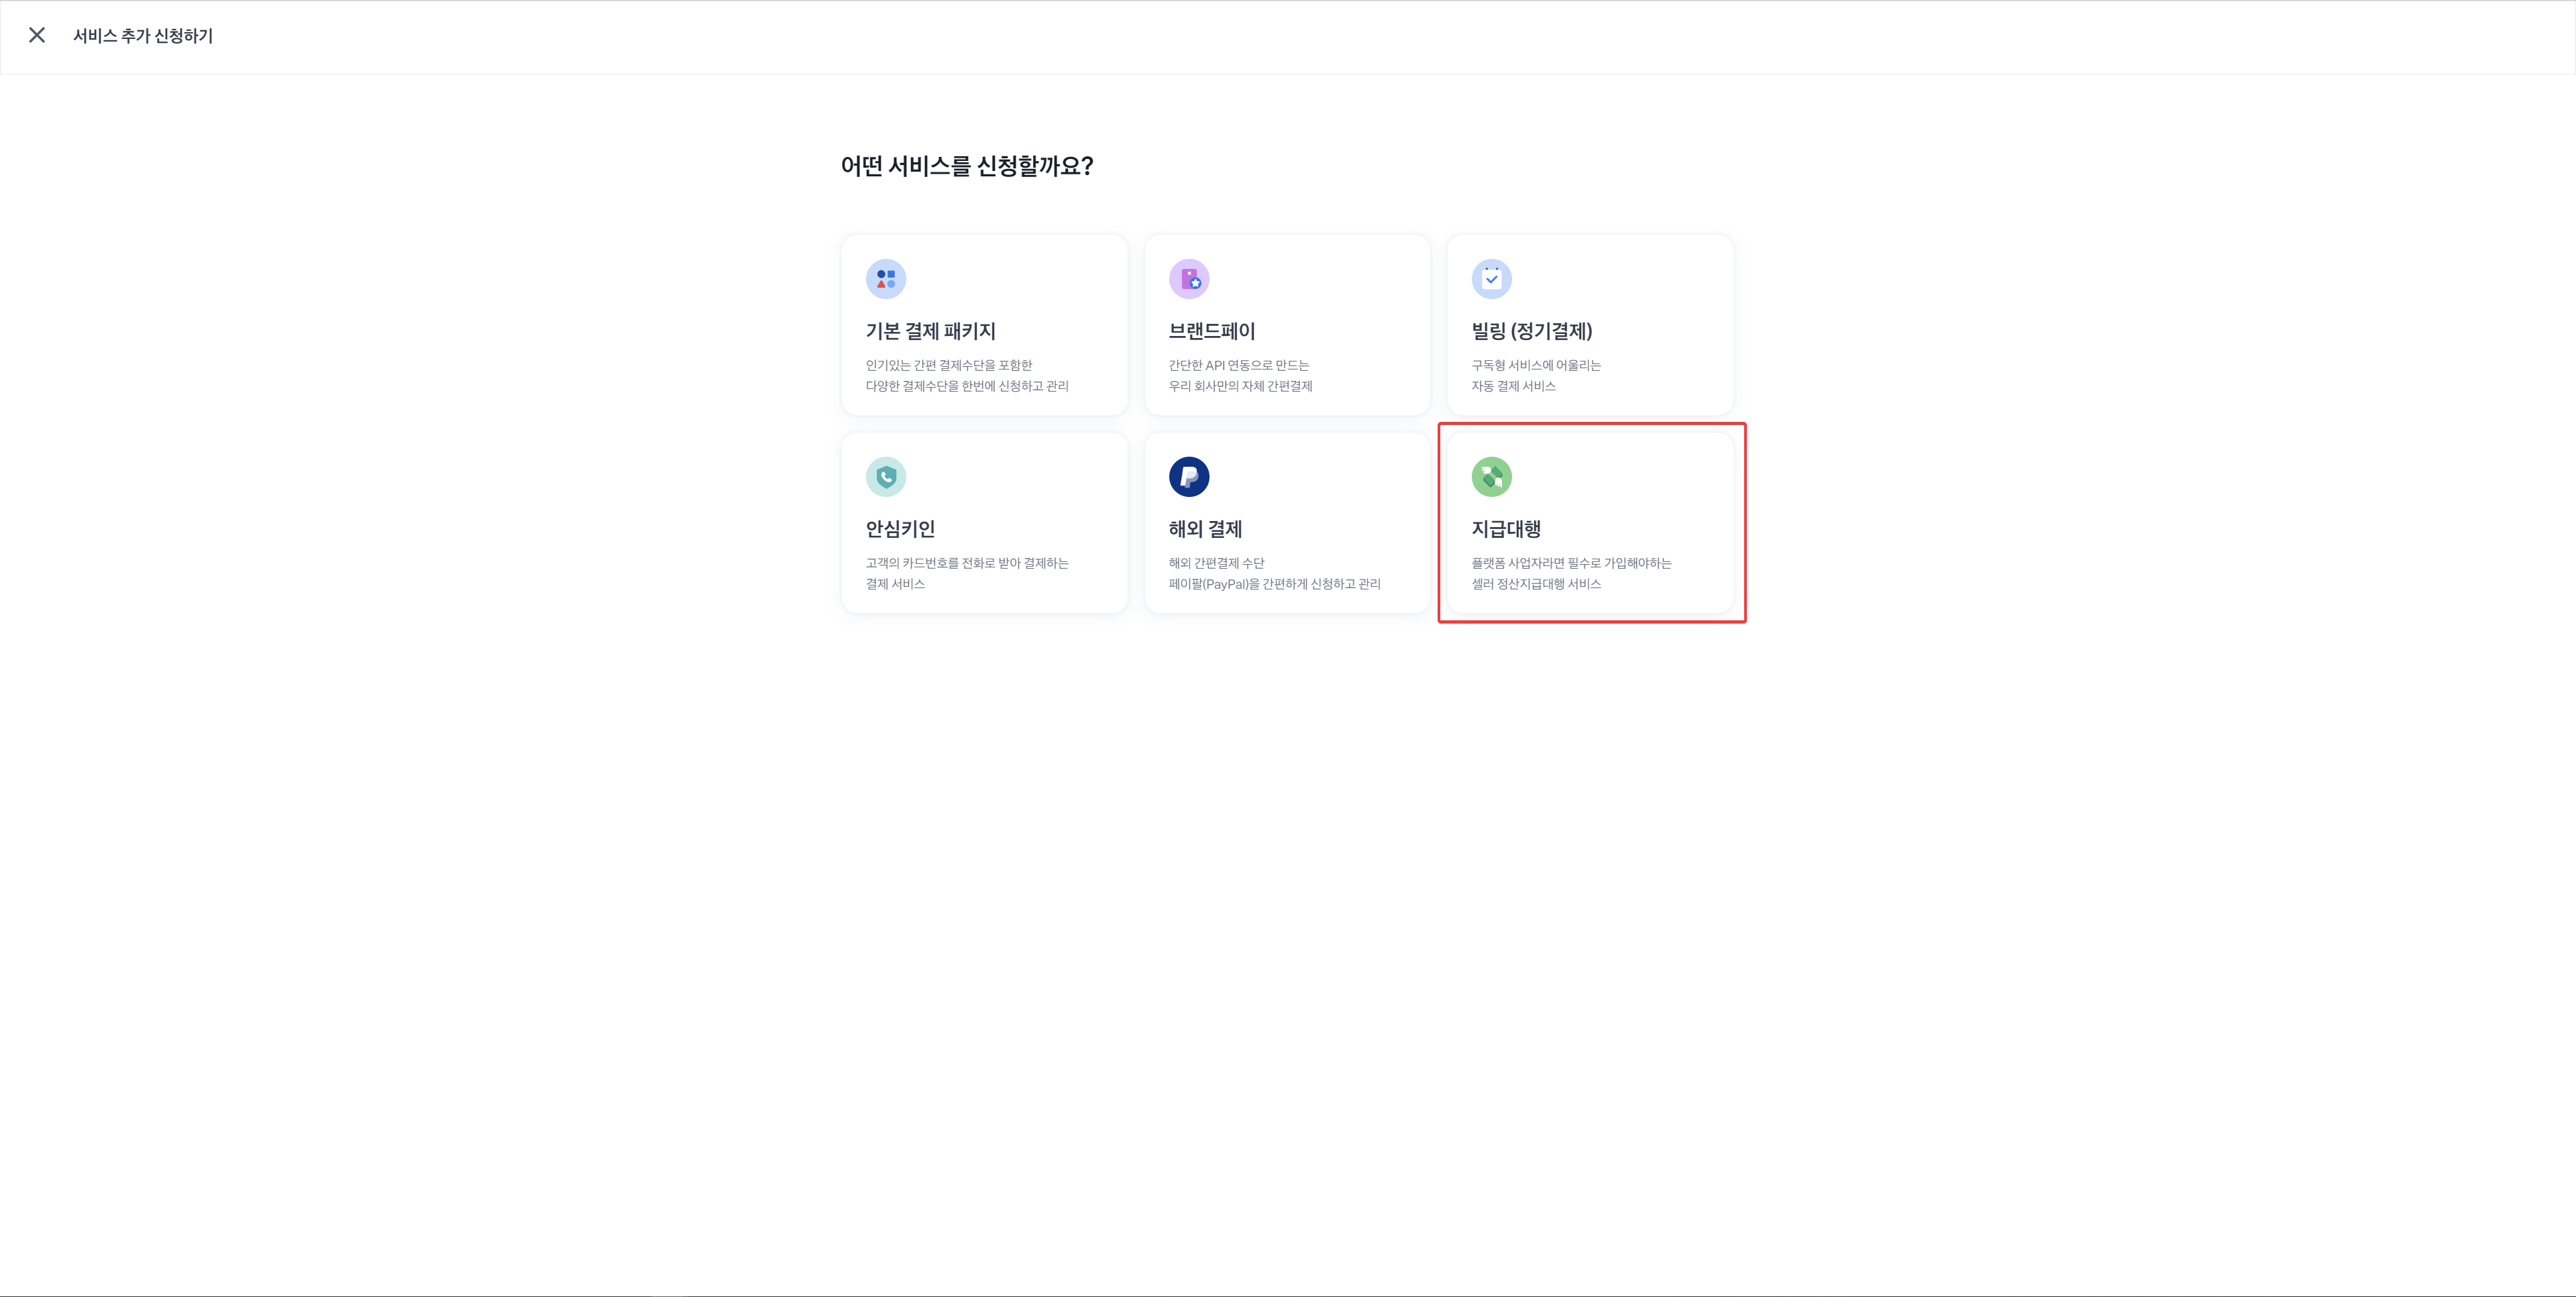Image resolution: width=2576 pixels, height=1297 pixels.
Task: Click the 셀러 정산지급대행 서비스 description
Action: pyautogui.click(x=1535, y=584)
